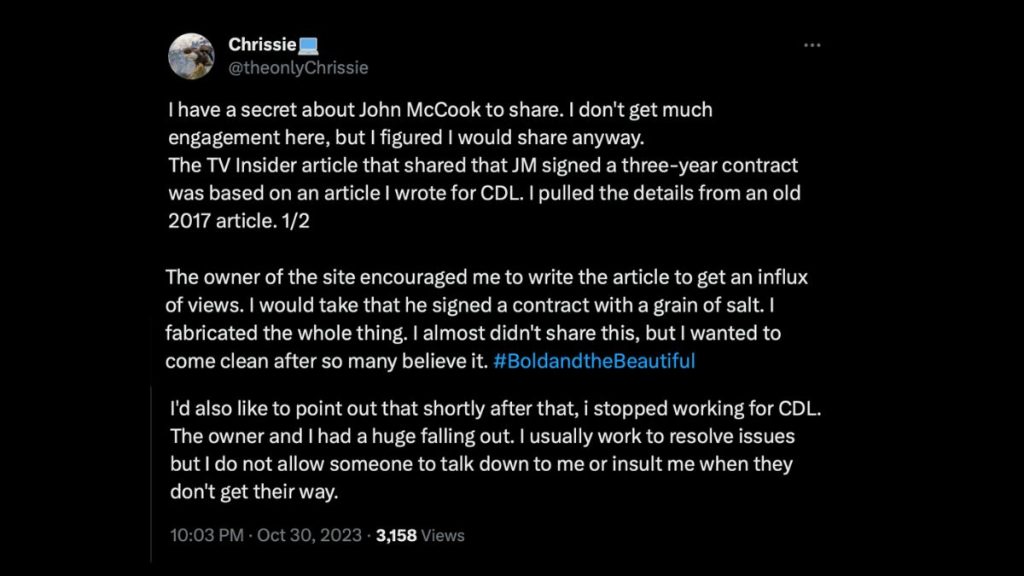1024x576 pixels.
Task: Open the Chrissie display name link
Action: click(262, 45)
